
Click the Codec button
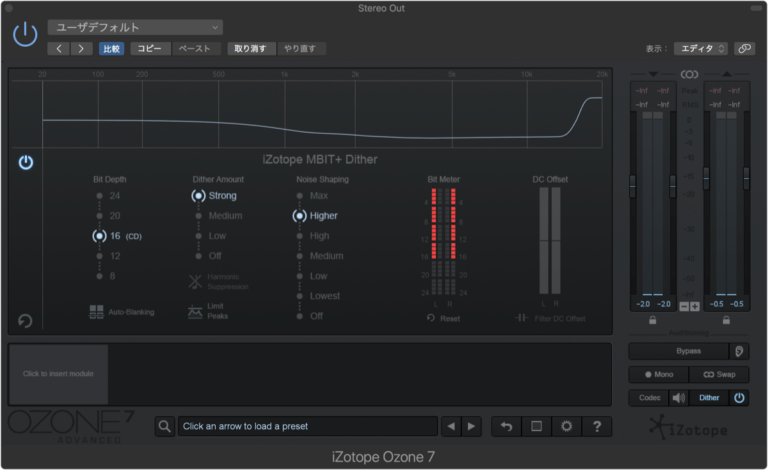click(649, 398)
